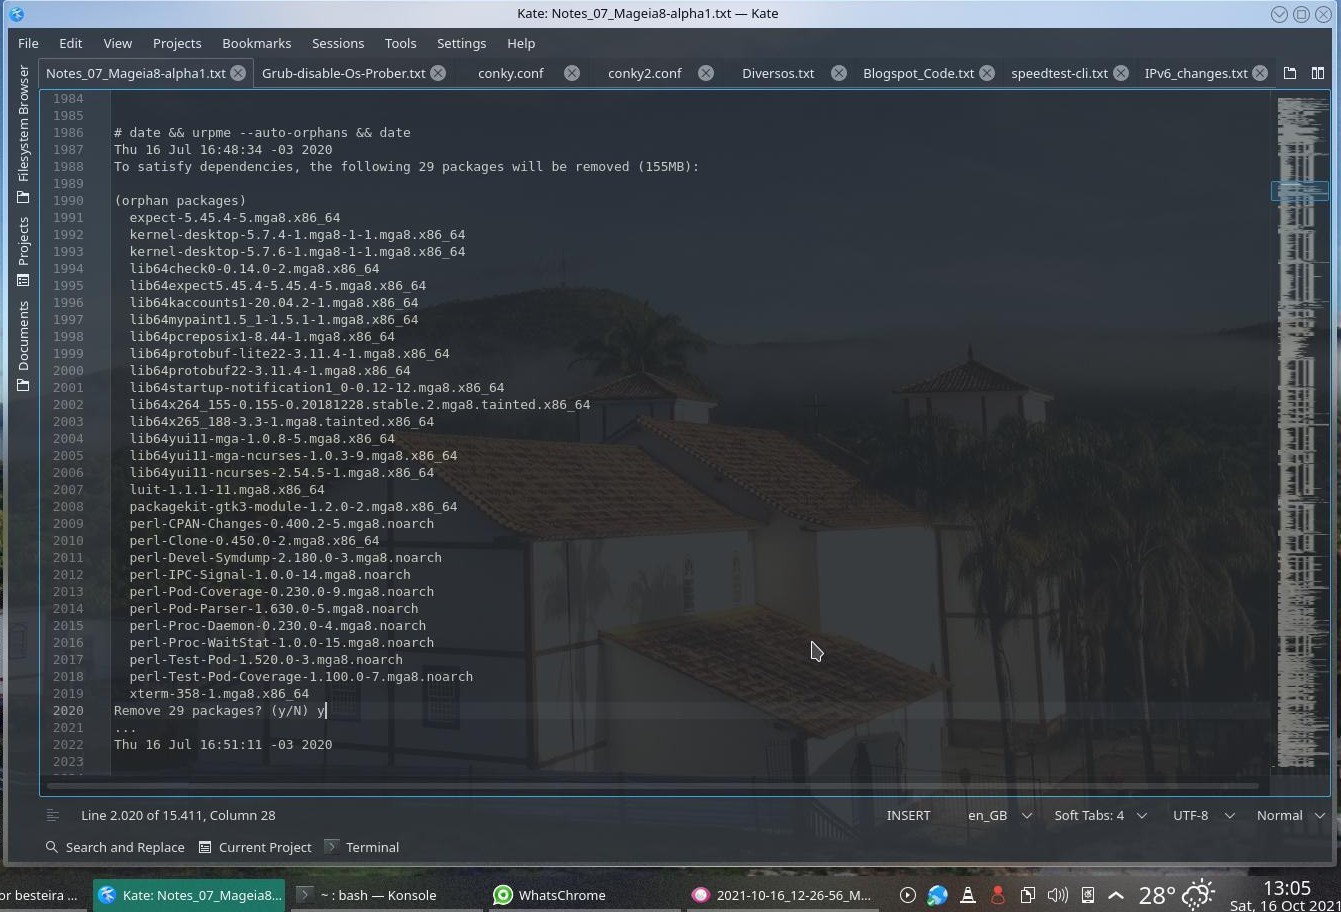This screenshot has height=912, width=1341.
Task: Click the horizontal scrollbar below the editor
Action: pyautogui.click(x=655, y=785)
